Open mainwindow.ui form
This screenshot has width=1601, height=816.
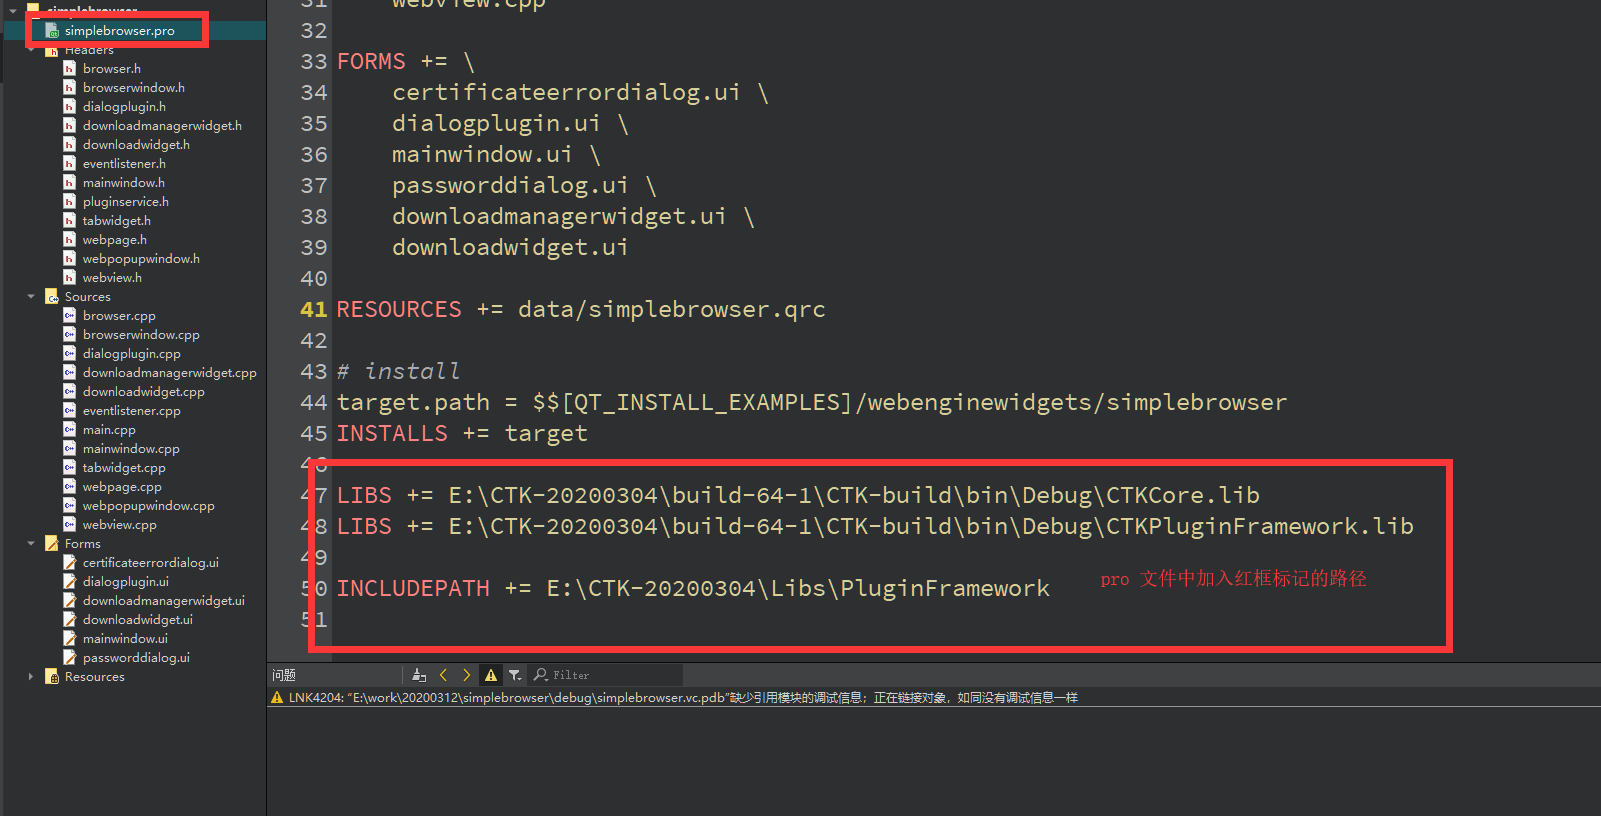pos(125,639)
